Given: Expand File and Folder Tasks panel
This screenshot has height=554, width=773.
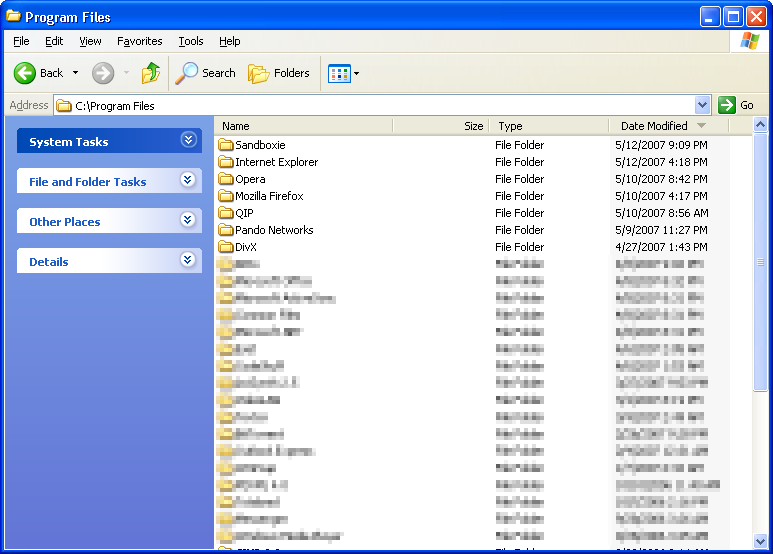Looking at the screenshot, I should tap(188, 180).
